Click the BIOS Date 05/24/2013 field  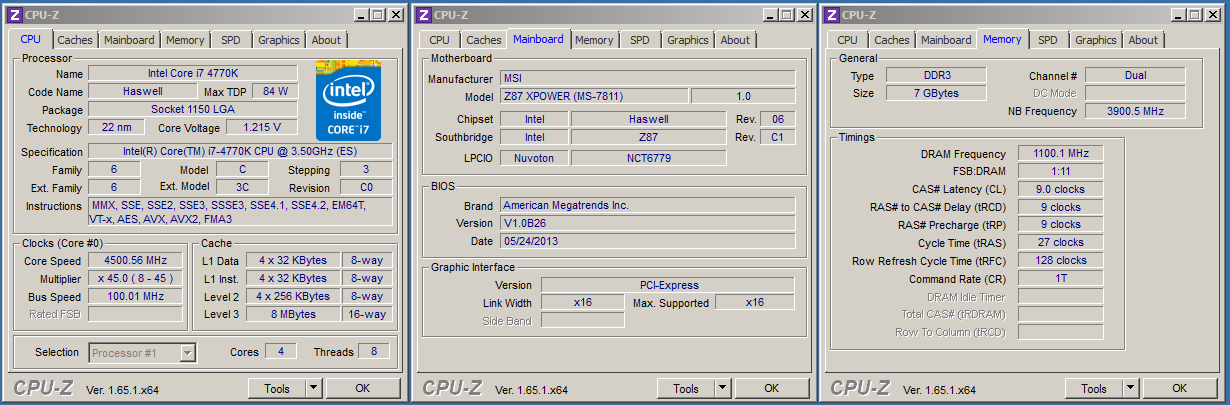647,241
